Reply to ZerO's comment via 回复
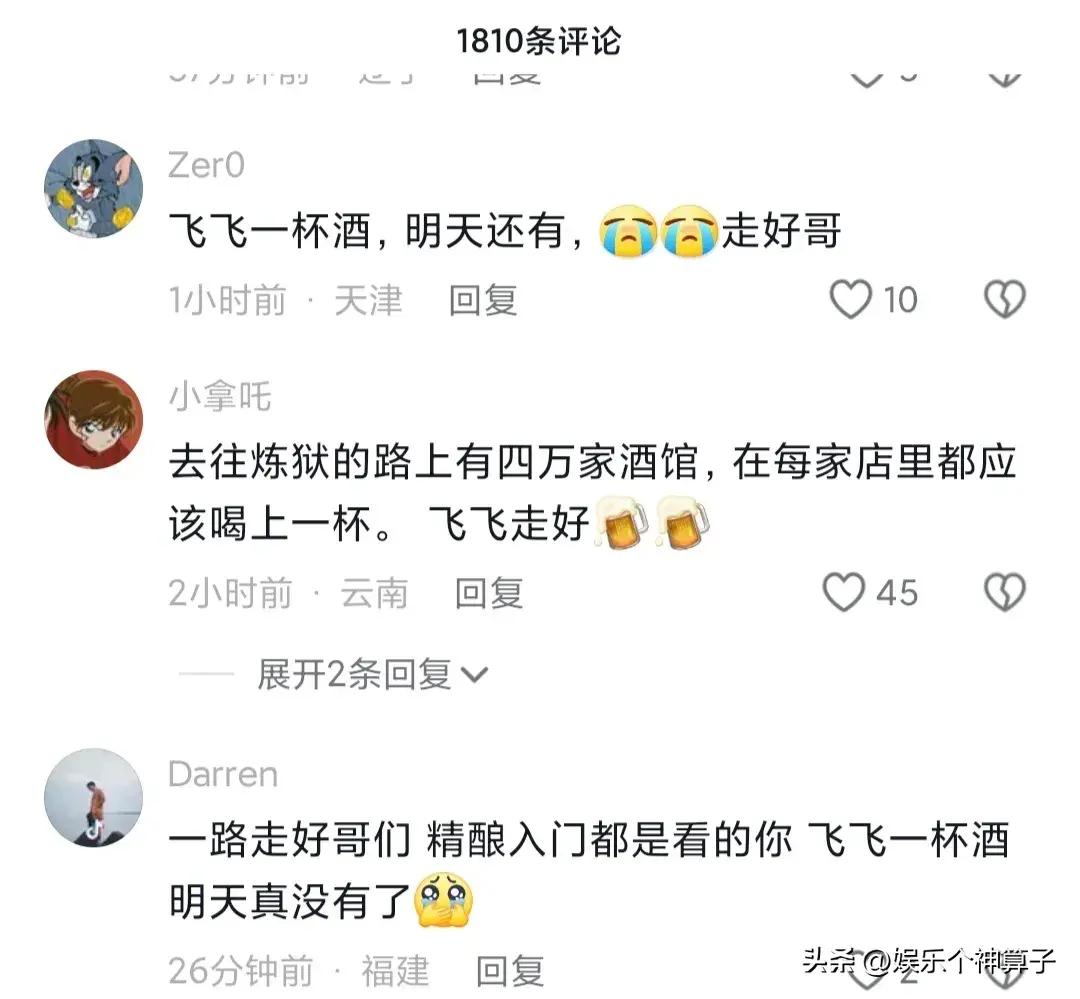 coord(483,300)
